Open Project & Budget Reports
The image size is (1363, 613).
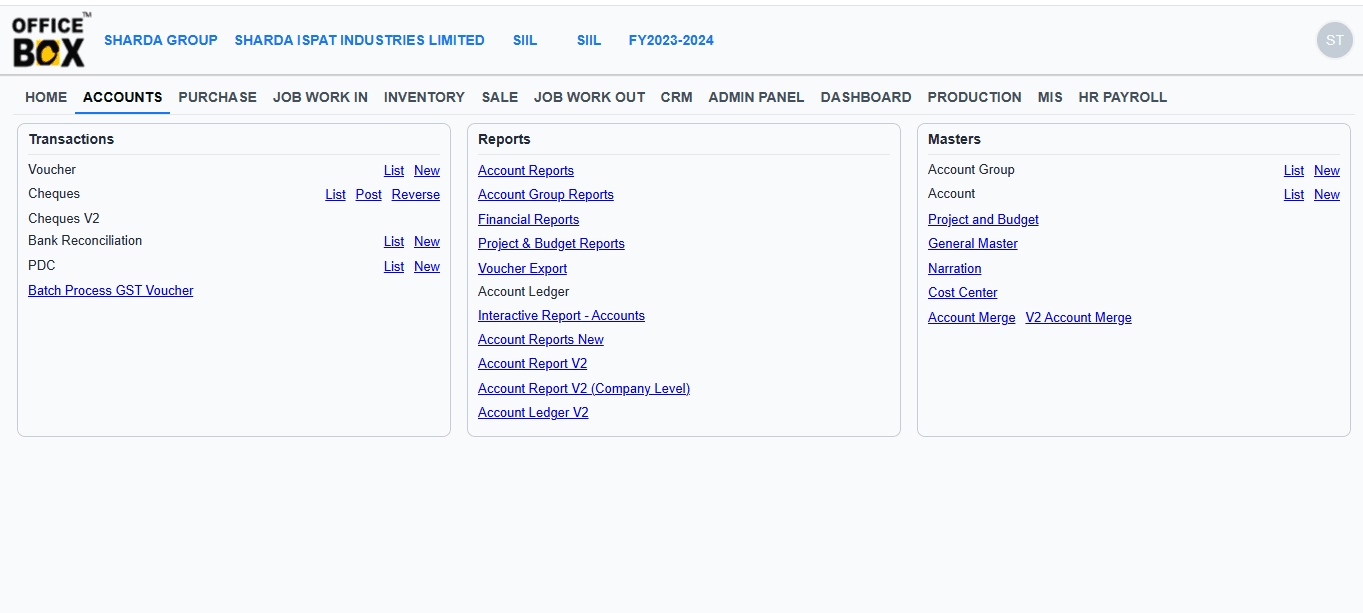(551, 244)
